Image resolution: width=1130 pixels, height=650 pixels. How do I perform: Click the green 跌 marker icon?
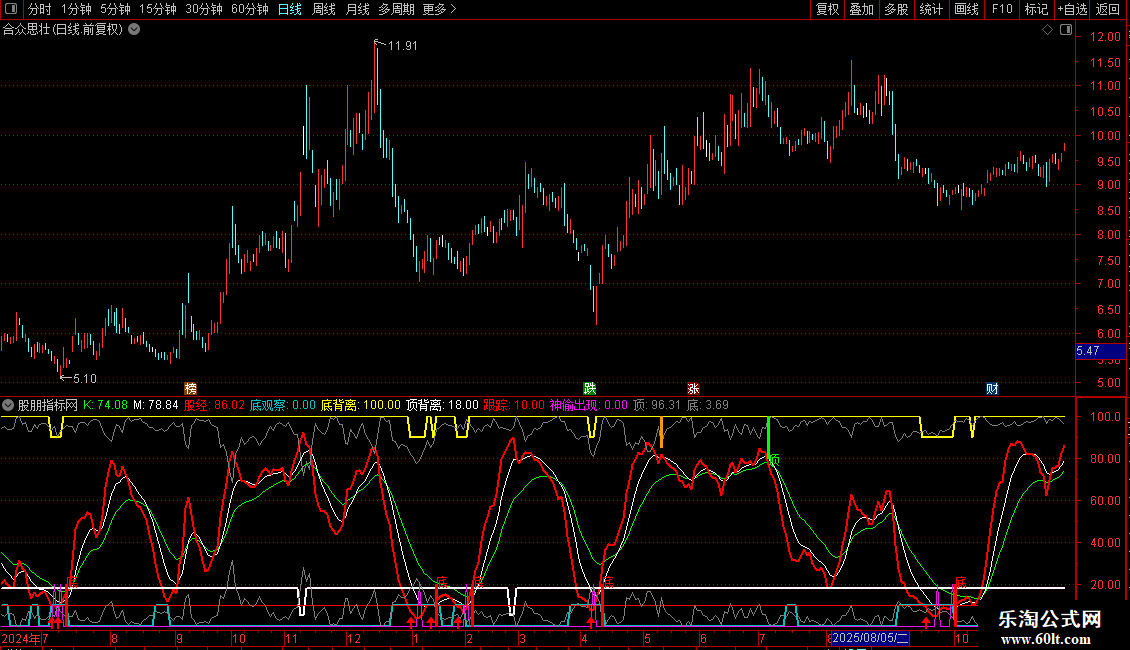point(590,388)
